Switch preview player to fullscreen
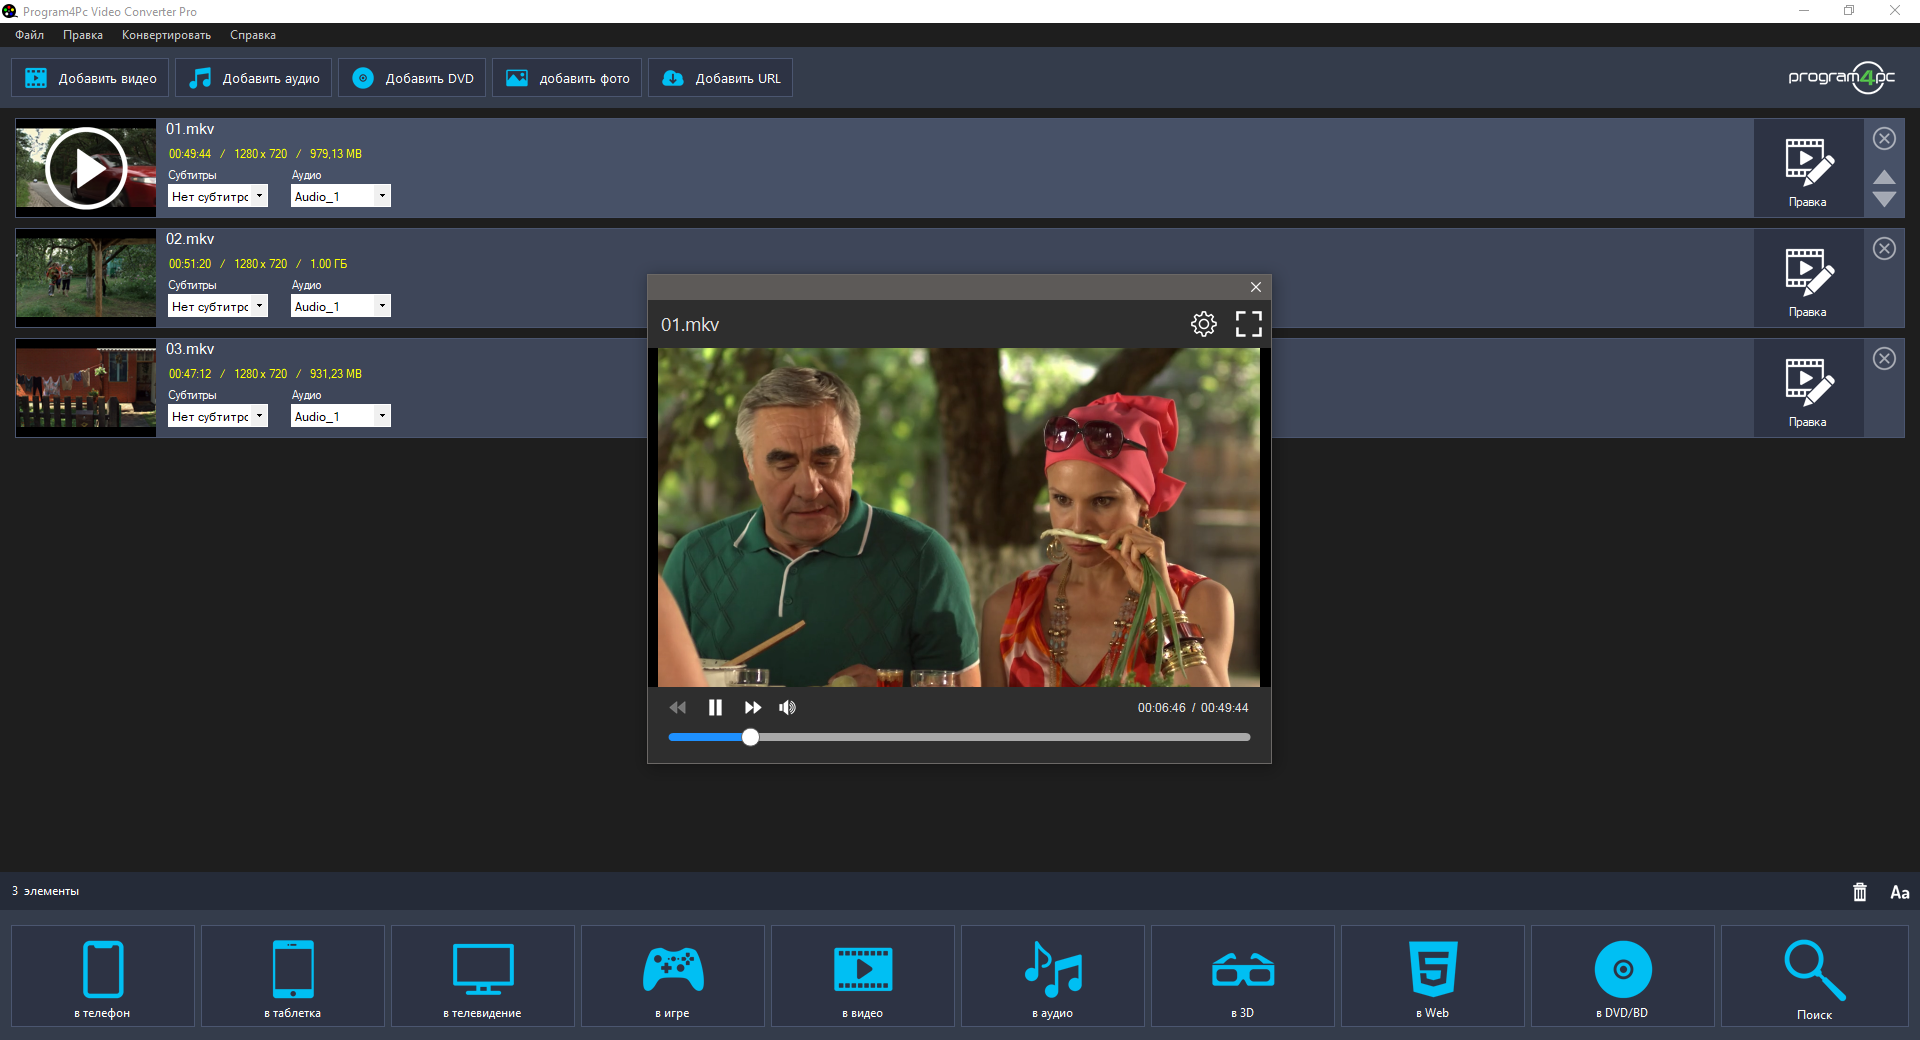1920x1040 pixels. (x=1248, y=324)
